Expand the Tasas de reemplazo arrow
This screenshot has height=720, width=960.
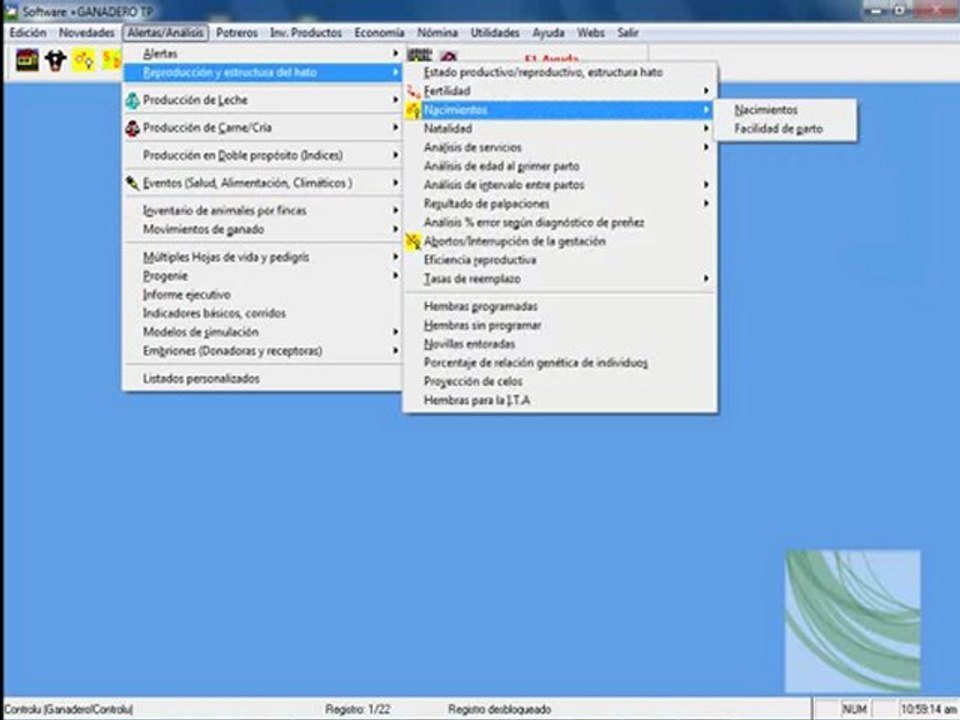(x=706, y=279)
